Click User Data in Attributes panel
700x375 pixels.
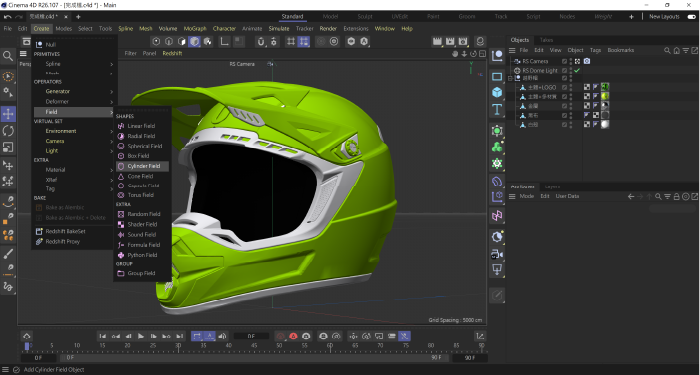567,196
